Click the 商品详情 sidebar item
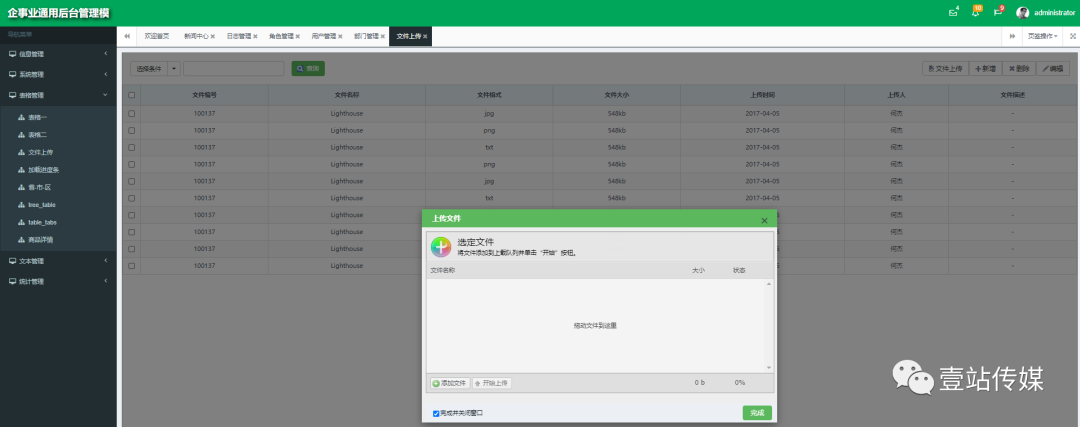The image size is (1080, 427). (x=41, y=240)
